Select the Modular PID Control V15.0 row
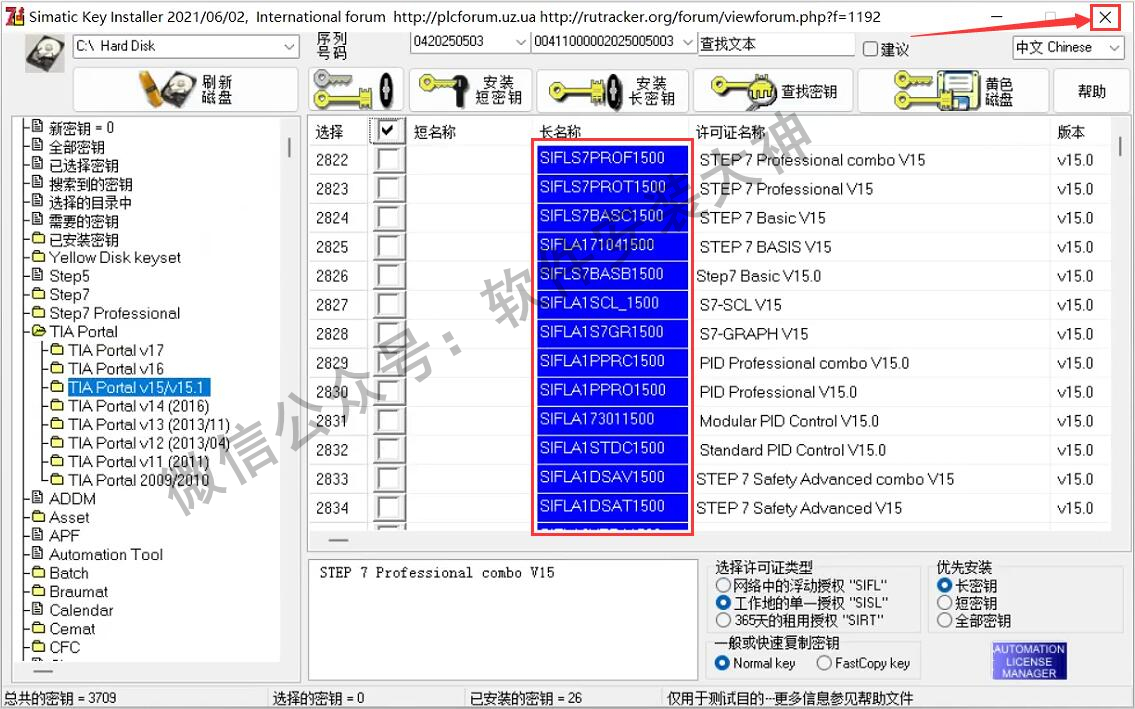 pyautogui.click(x=789, y=421)
